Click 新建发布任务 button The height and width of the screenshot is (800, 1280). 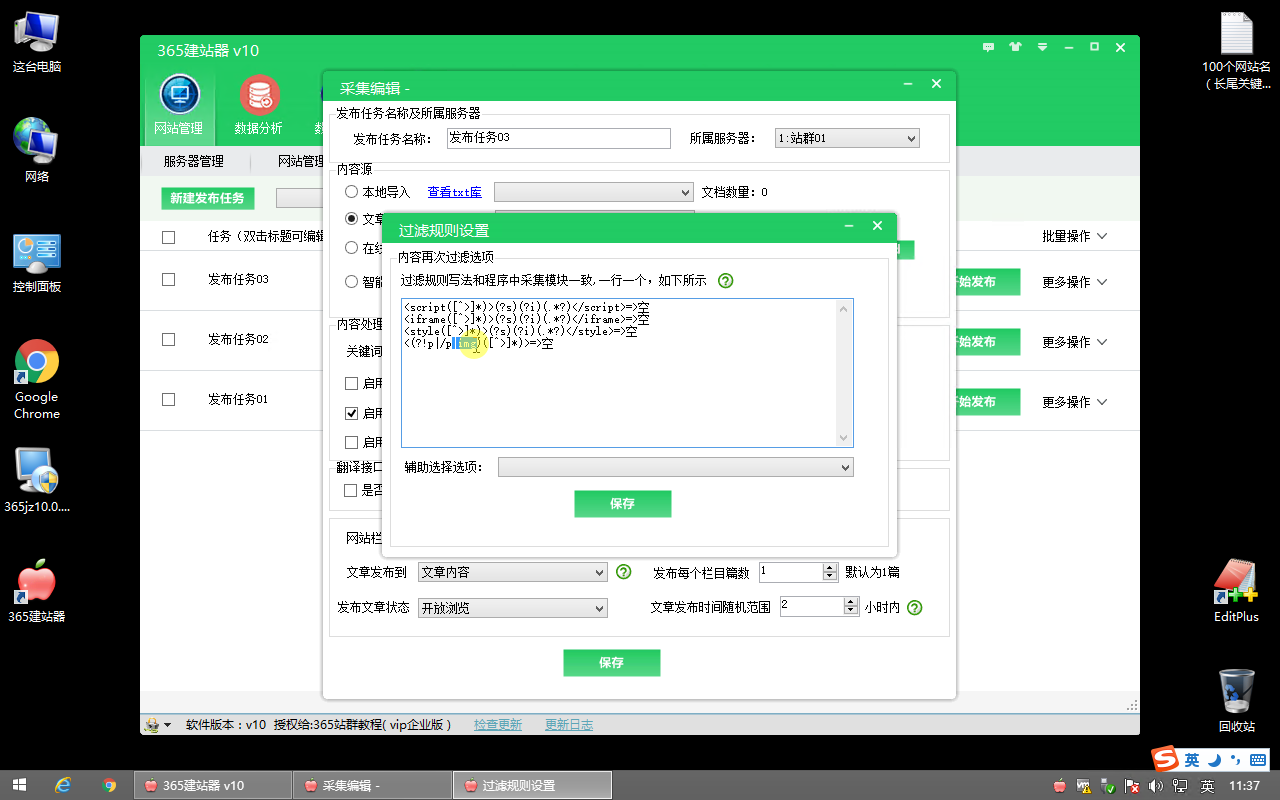click(207, 198)
